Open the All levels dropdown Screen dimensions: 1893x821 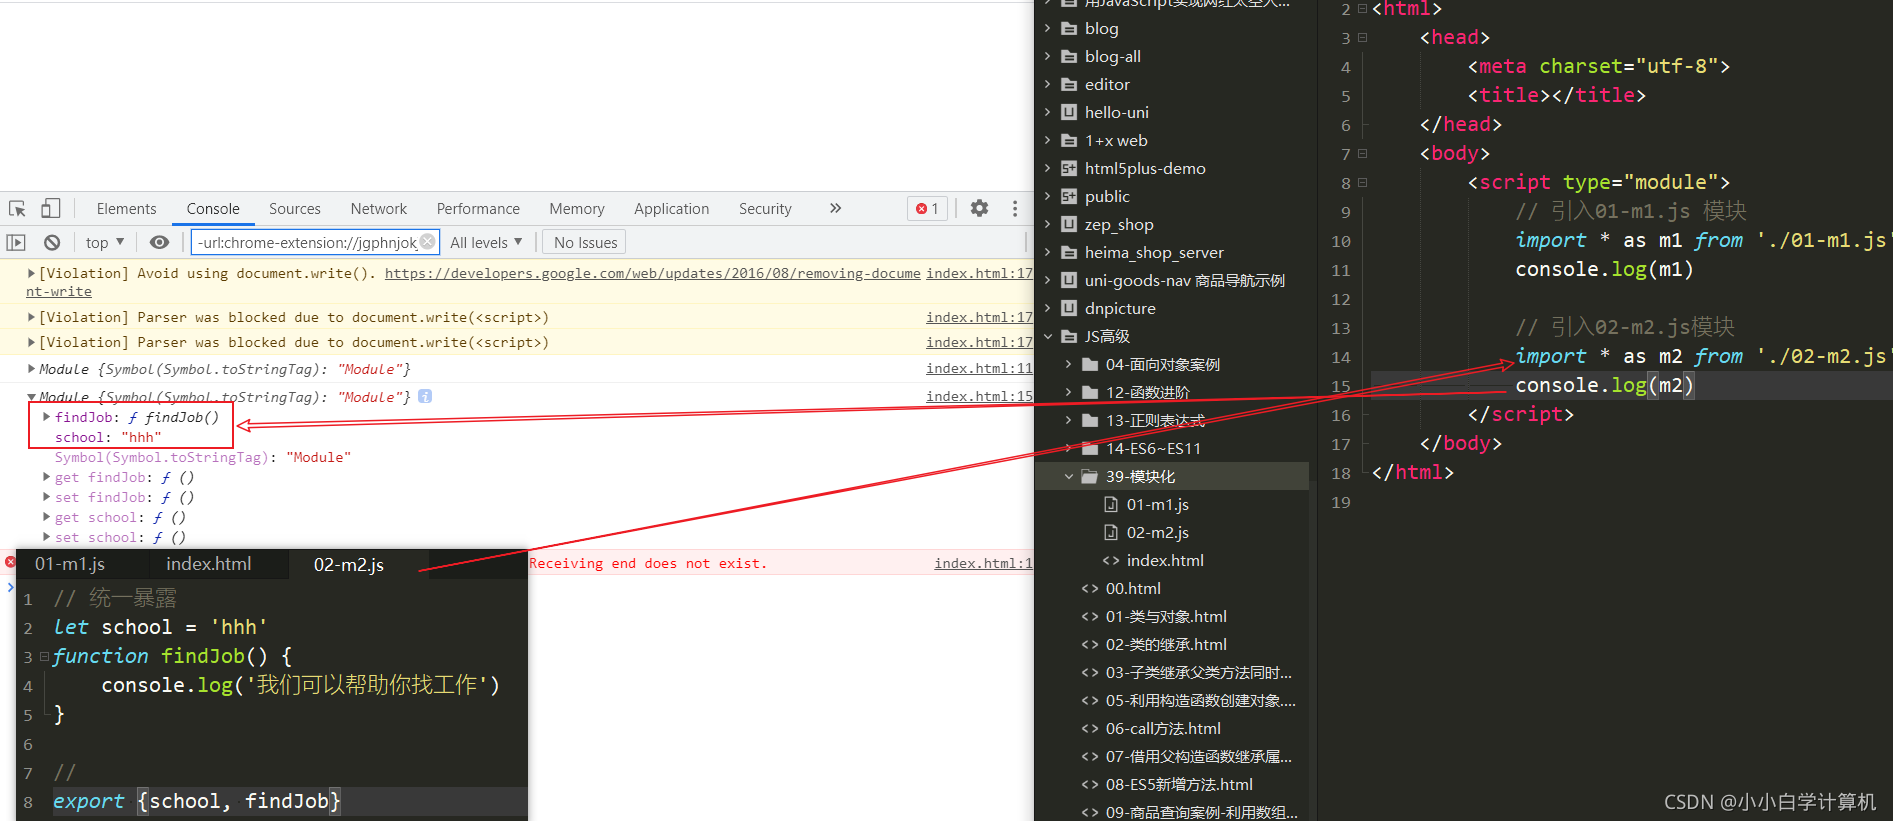486,242
